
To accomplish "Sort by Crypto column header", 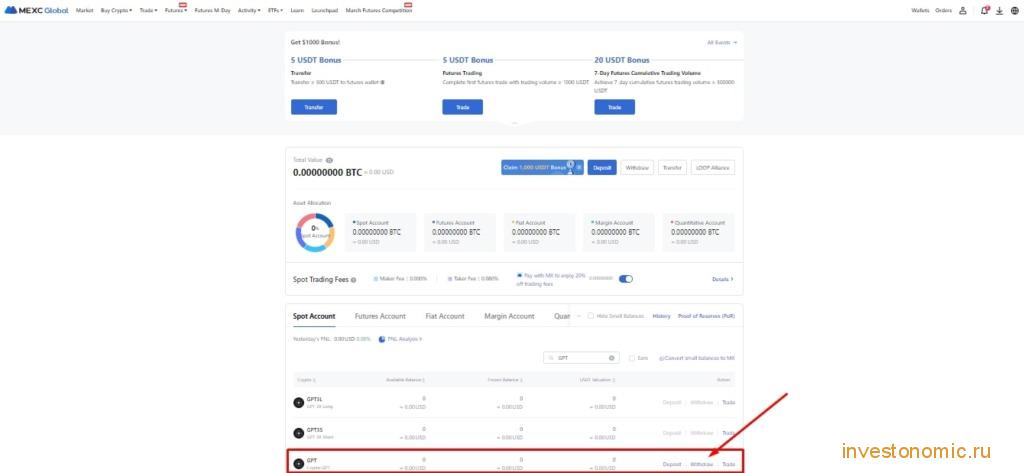I will 306,380.
